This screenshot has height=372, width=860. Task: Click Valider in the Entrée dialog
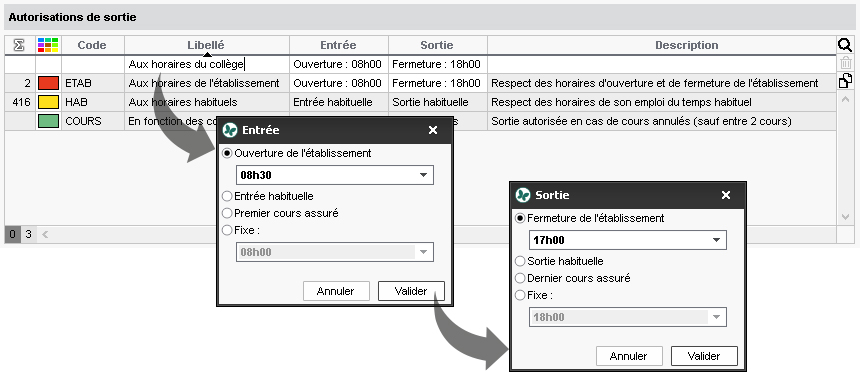[411, 291]
